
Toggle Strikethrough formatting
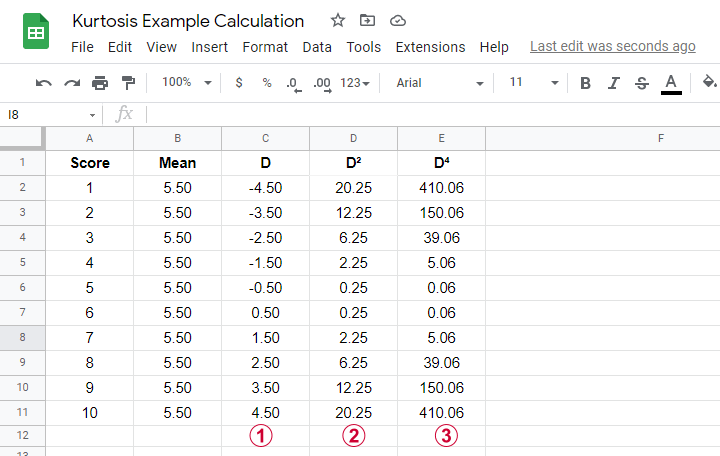click(642, 83)
